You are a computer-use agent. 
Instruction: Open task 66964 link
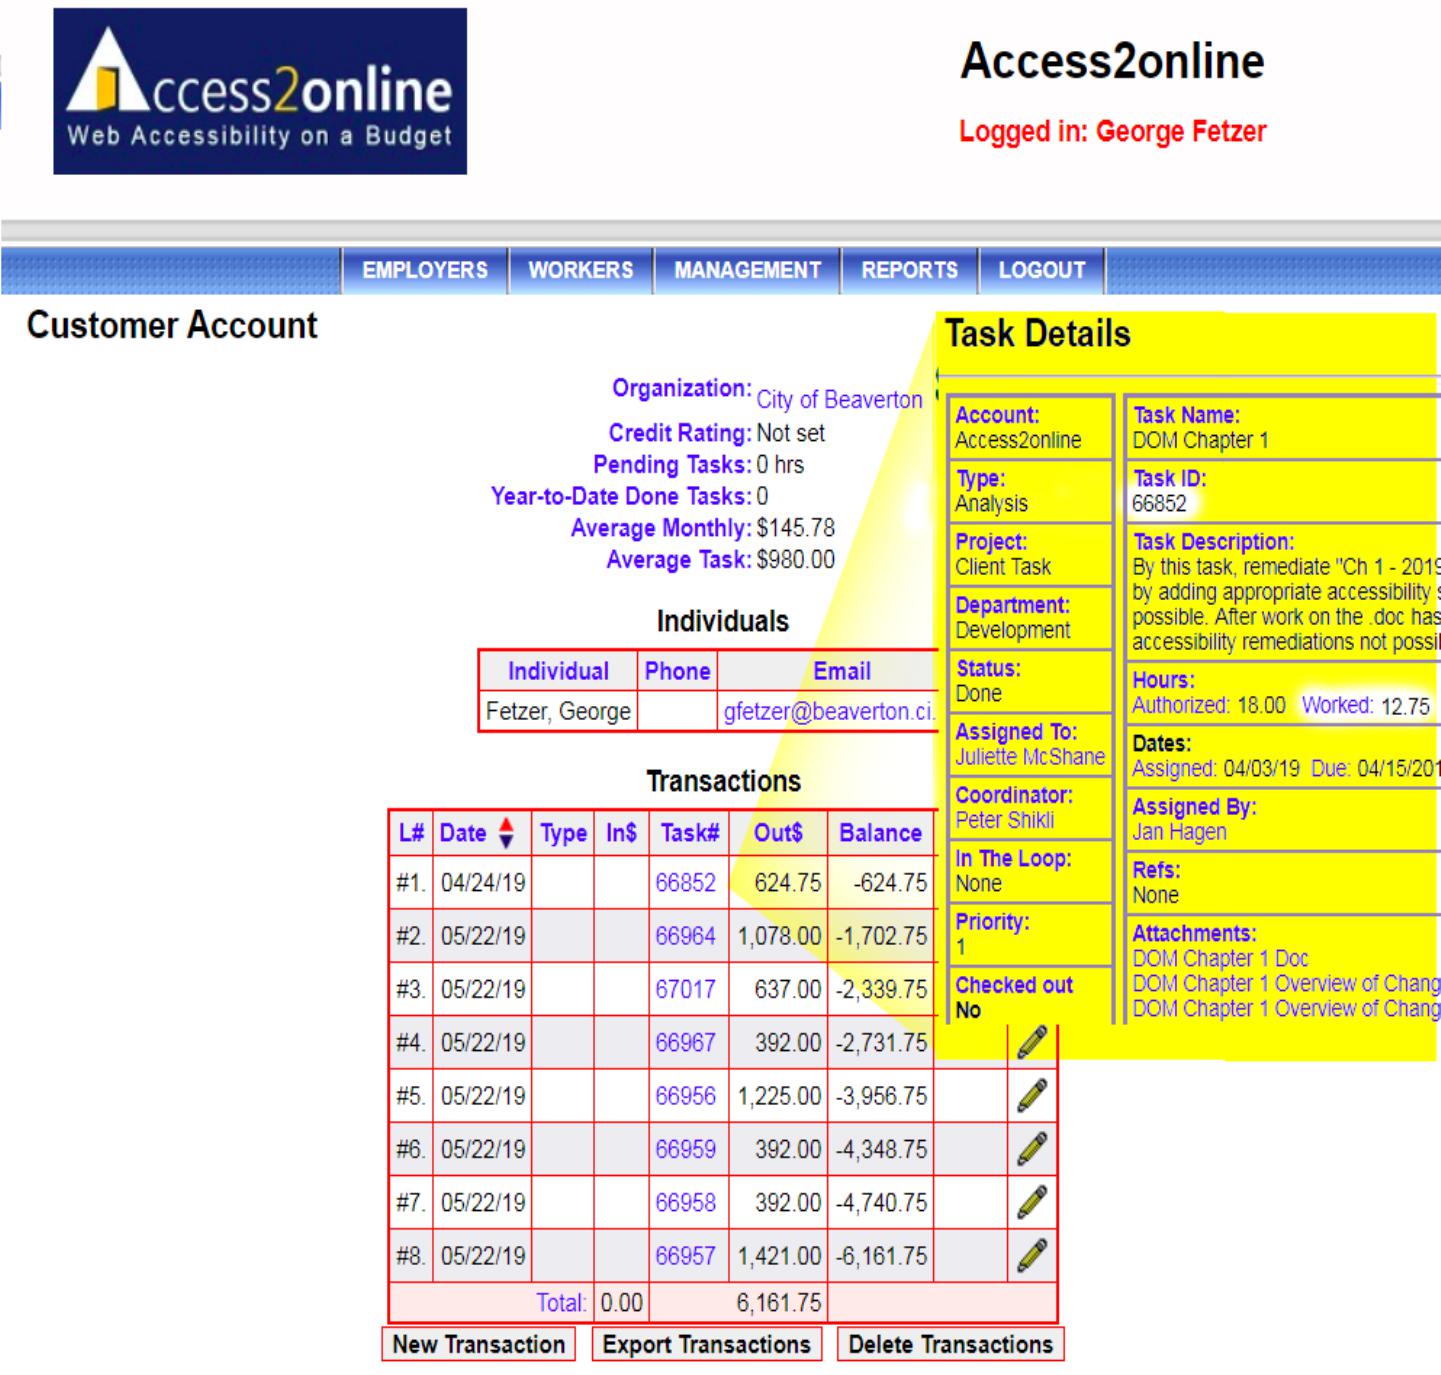click(x=686, y=936)
